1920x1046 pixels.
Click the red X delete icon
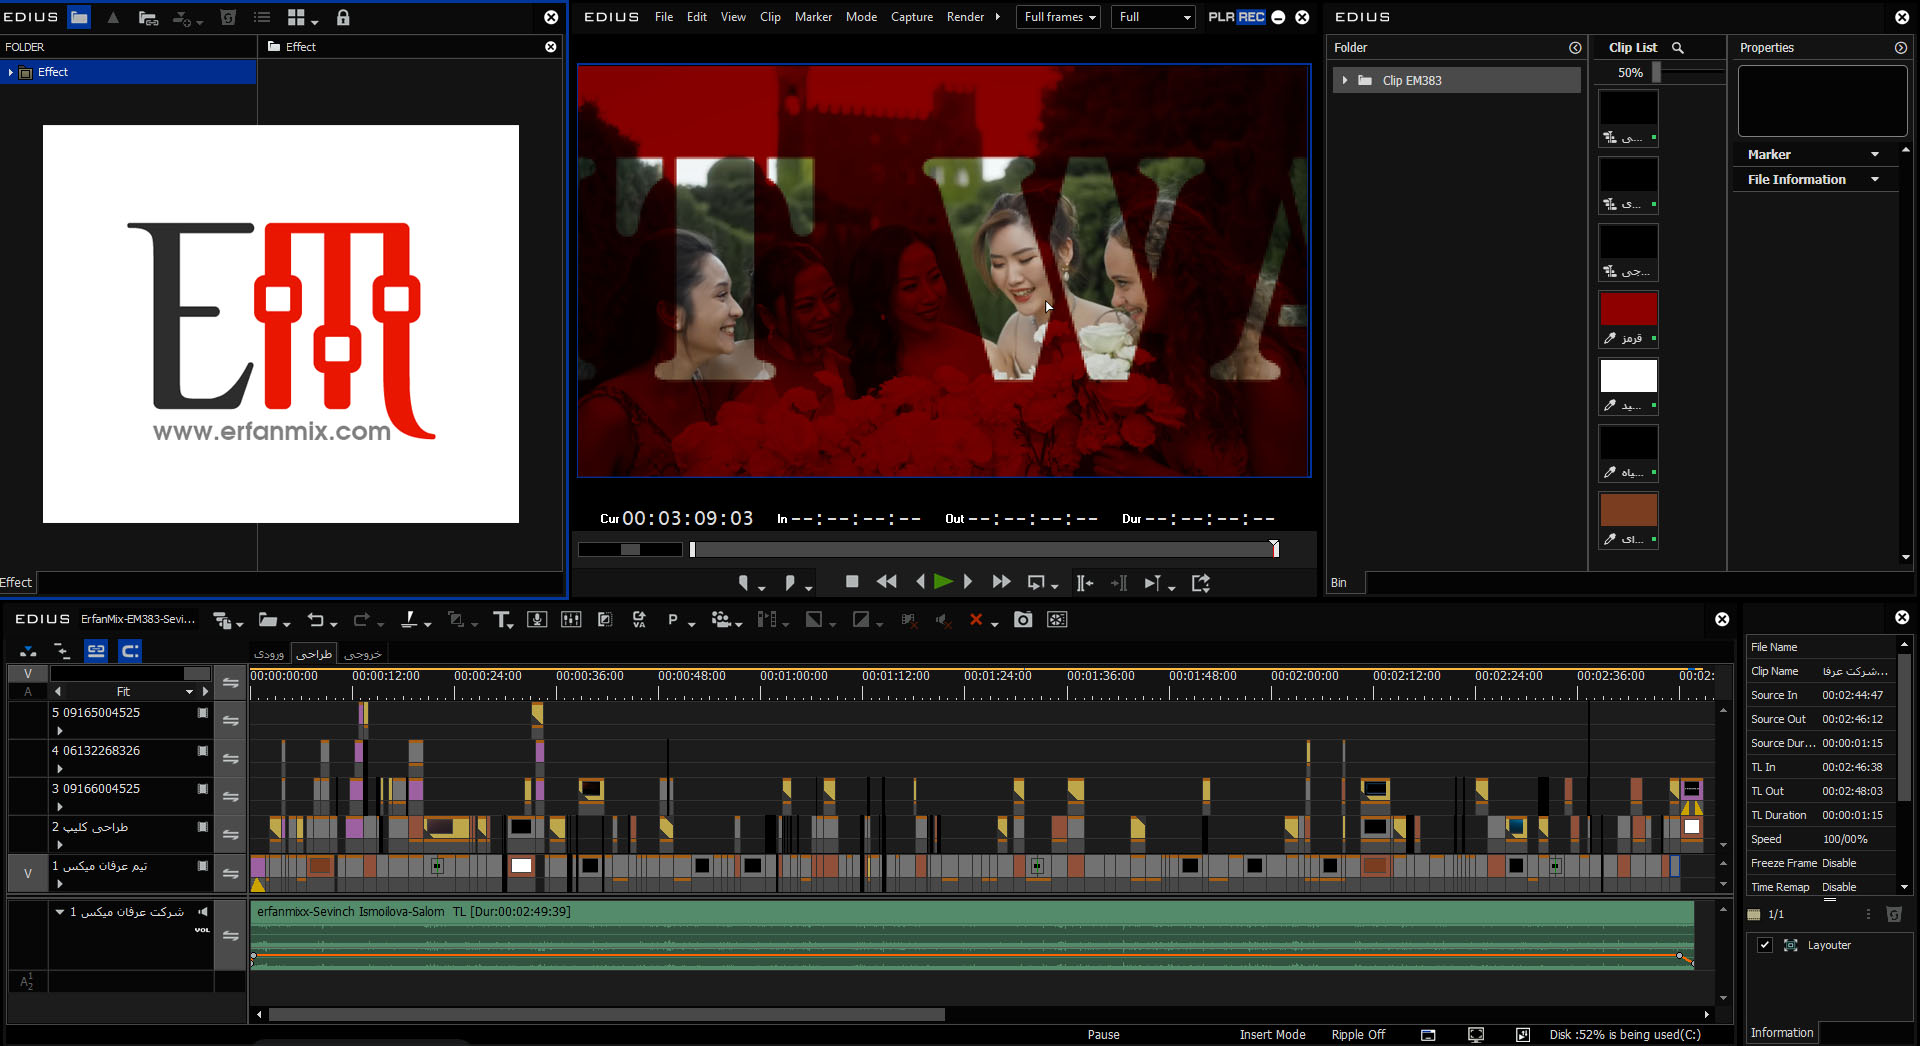click(976, 620)
